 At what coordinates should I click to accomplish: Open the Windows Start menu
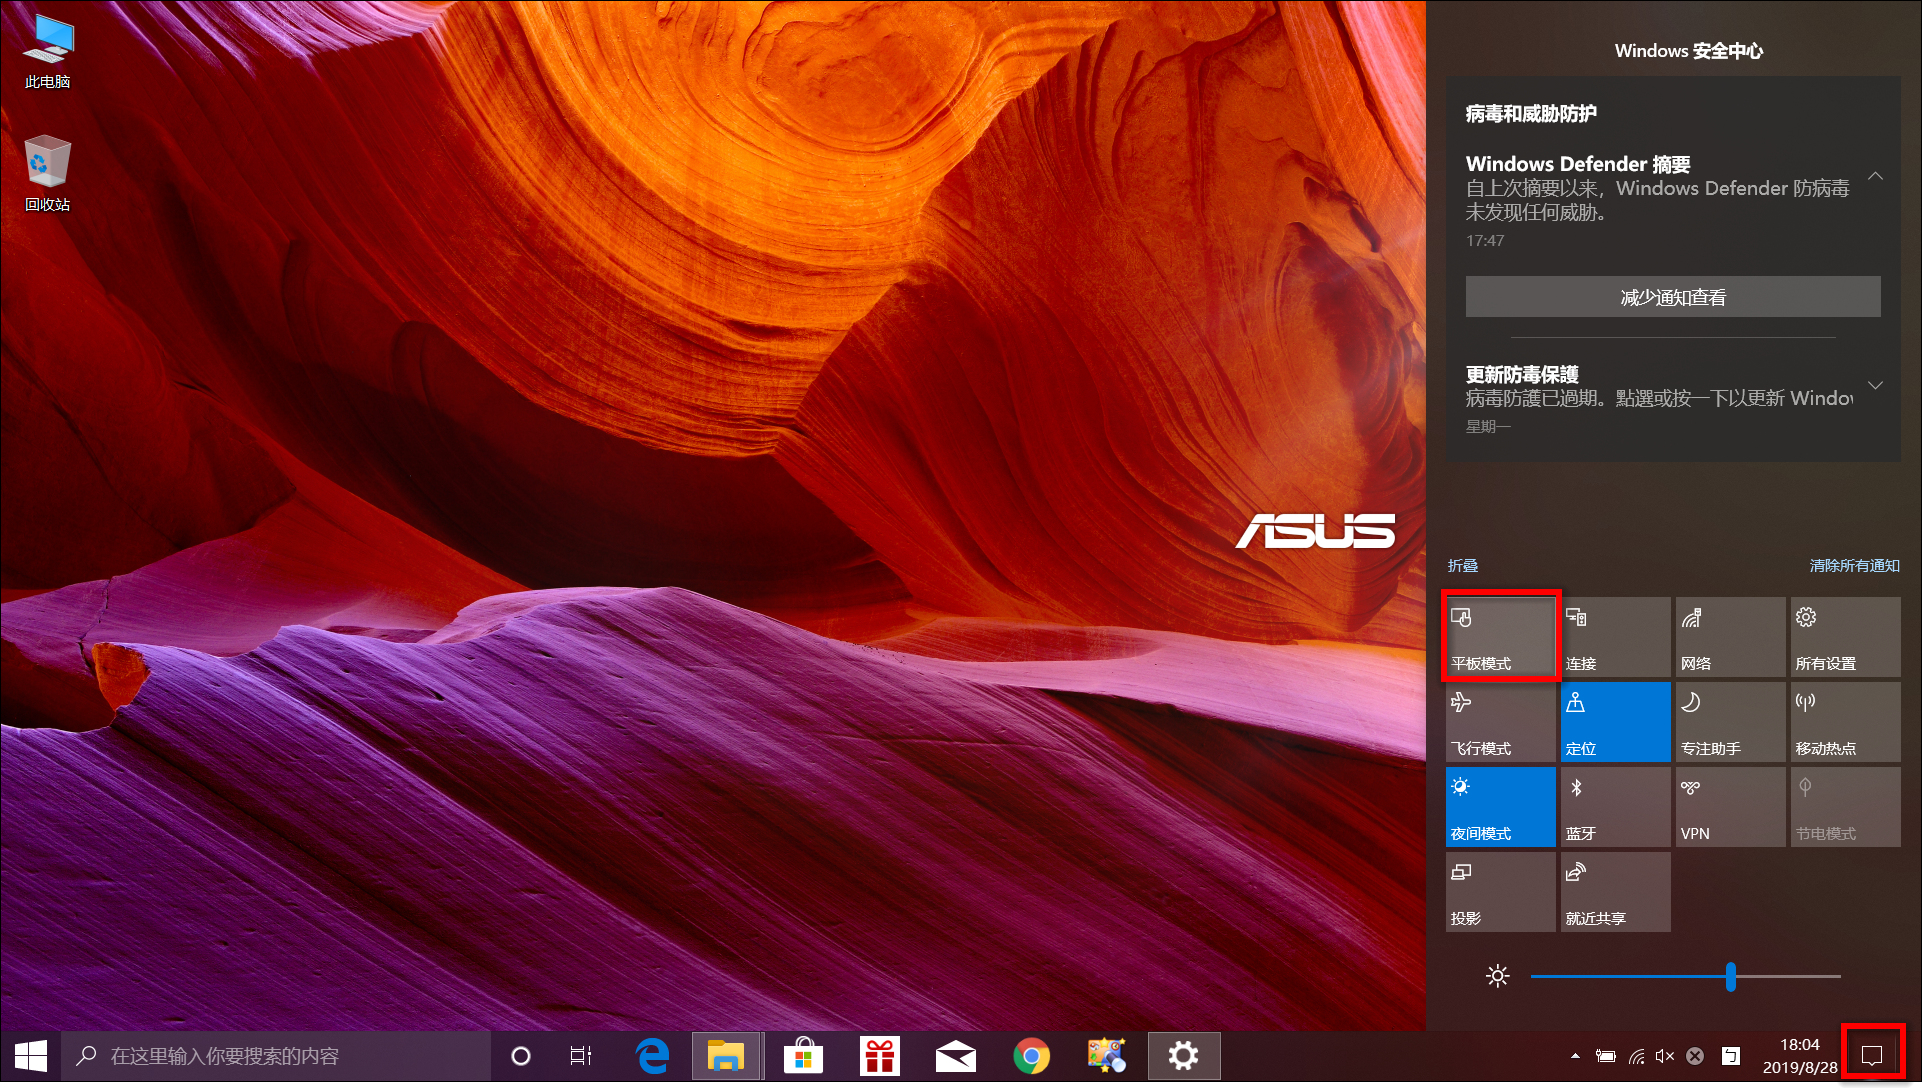tap(31, 1056)
